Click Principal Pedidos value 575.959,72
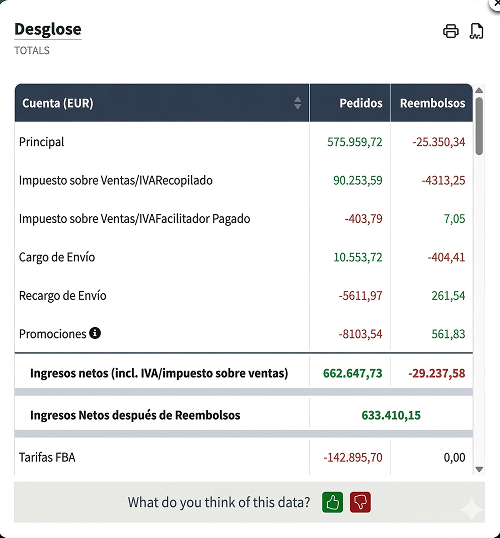Viewport: 500px width, 538px height. pyautogui.click(x=354, y=142)
